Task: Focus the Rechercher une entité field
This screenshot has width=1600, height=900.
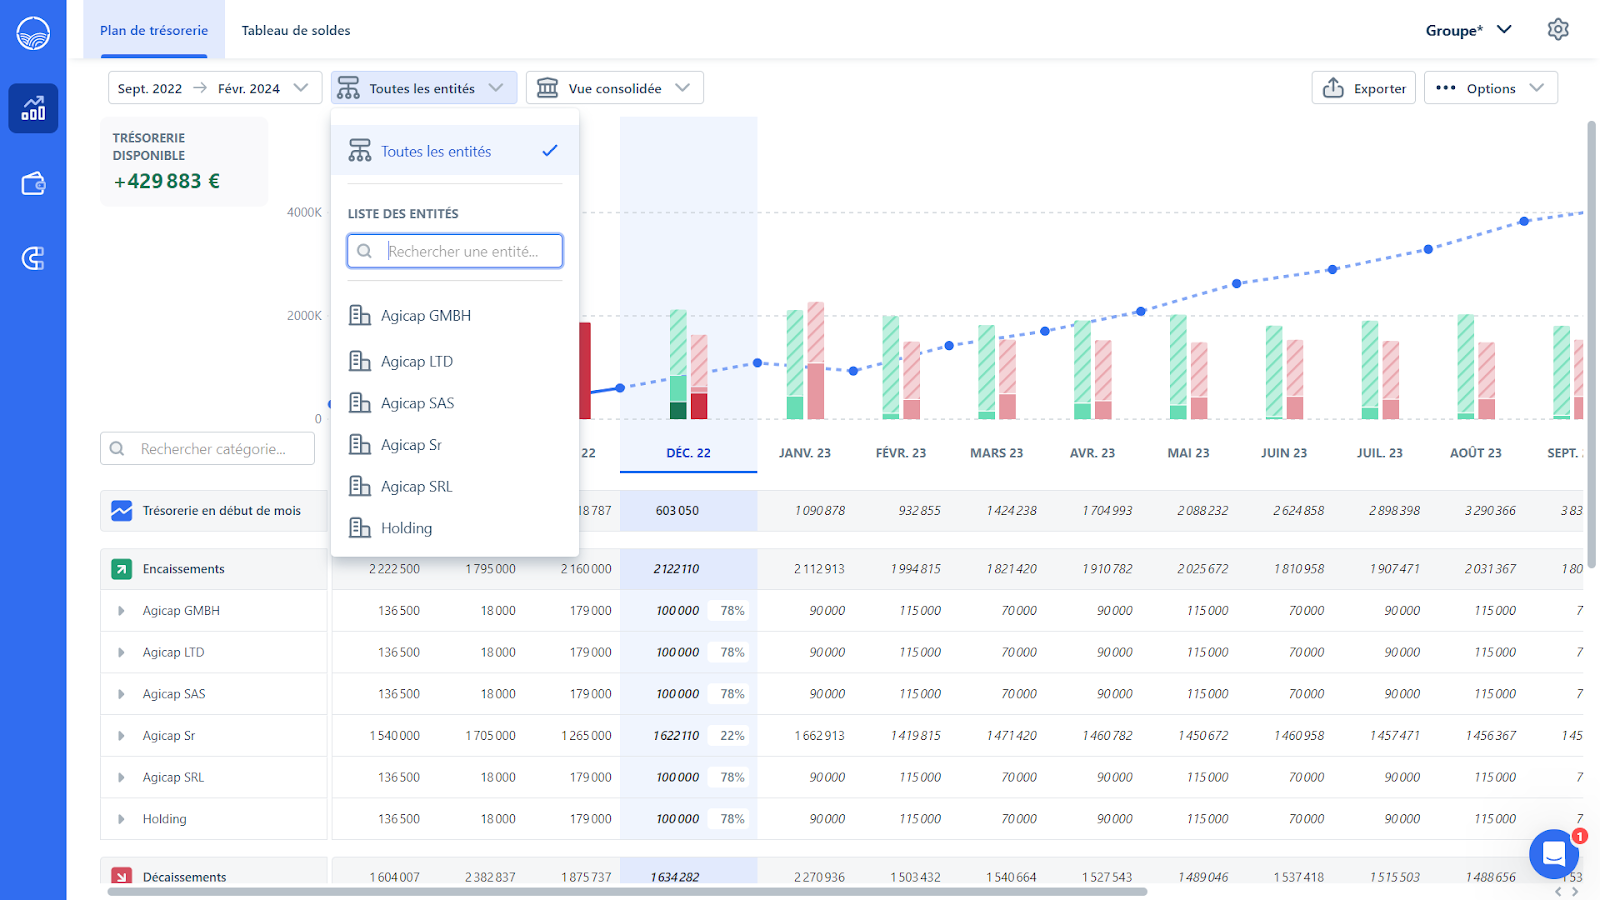Action: (455, 251)
